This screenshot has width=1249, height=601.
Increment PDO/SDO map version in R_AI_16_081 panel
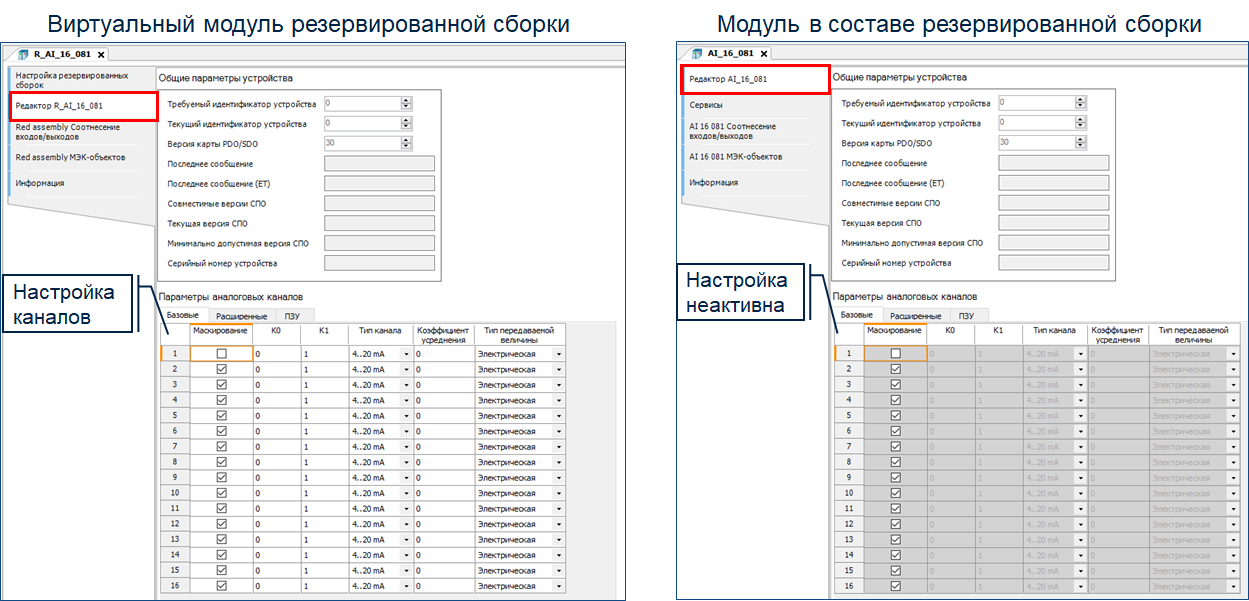tap(406, 140)
